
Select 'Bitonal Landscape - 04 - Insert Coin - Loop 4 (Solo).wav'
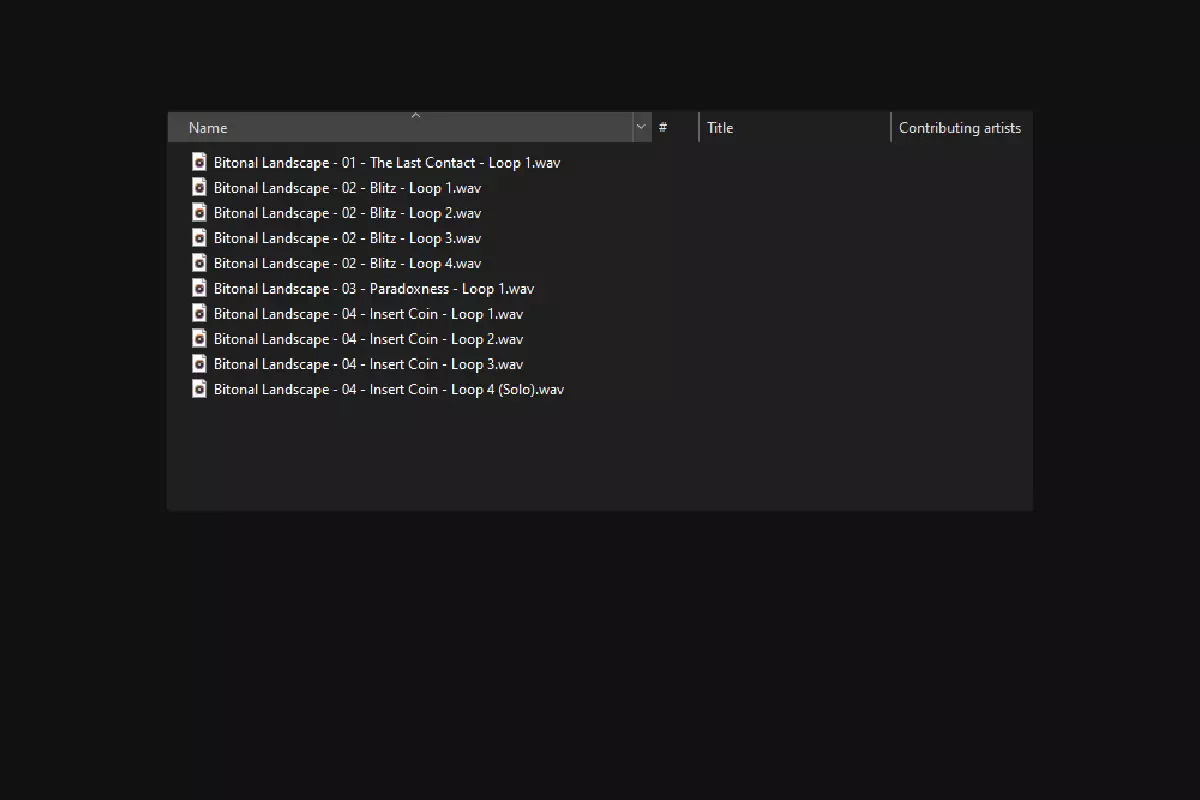pyautogui.click(x=389, y=388)
